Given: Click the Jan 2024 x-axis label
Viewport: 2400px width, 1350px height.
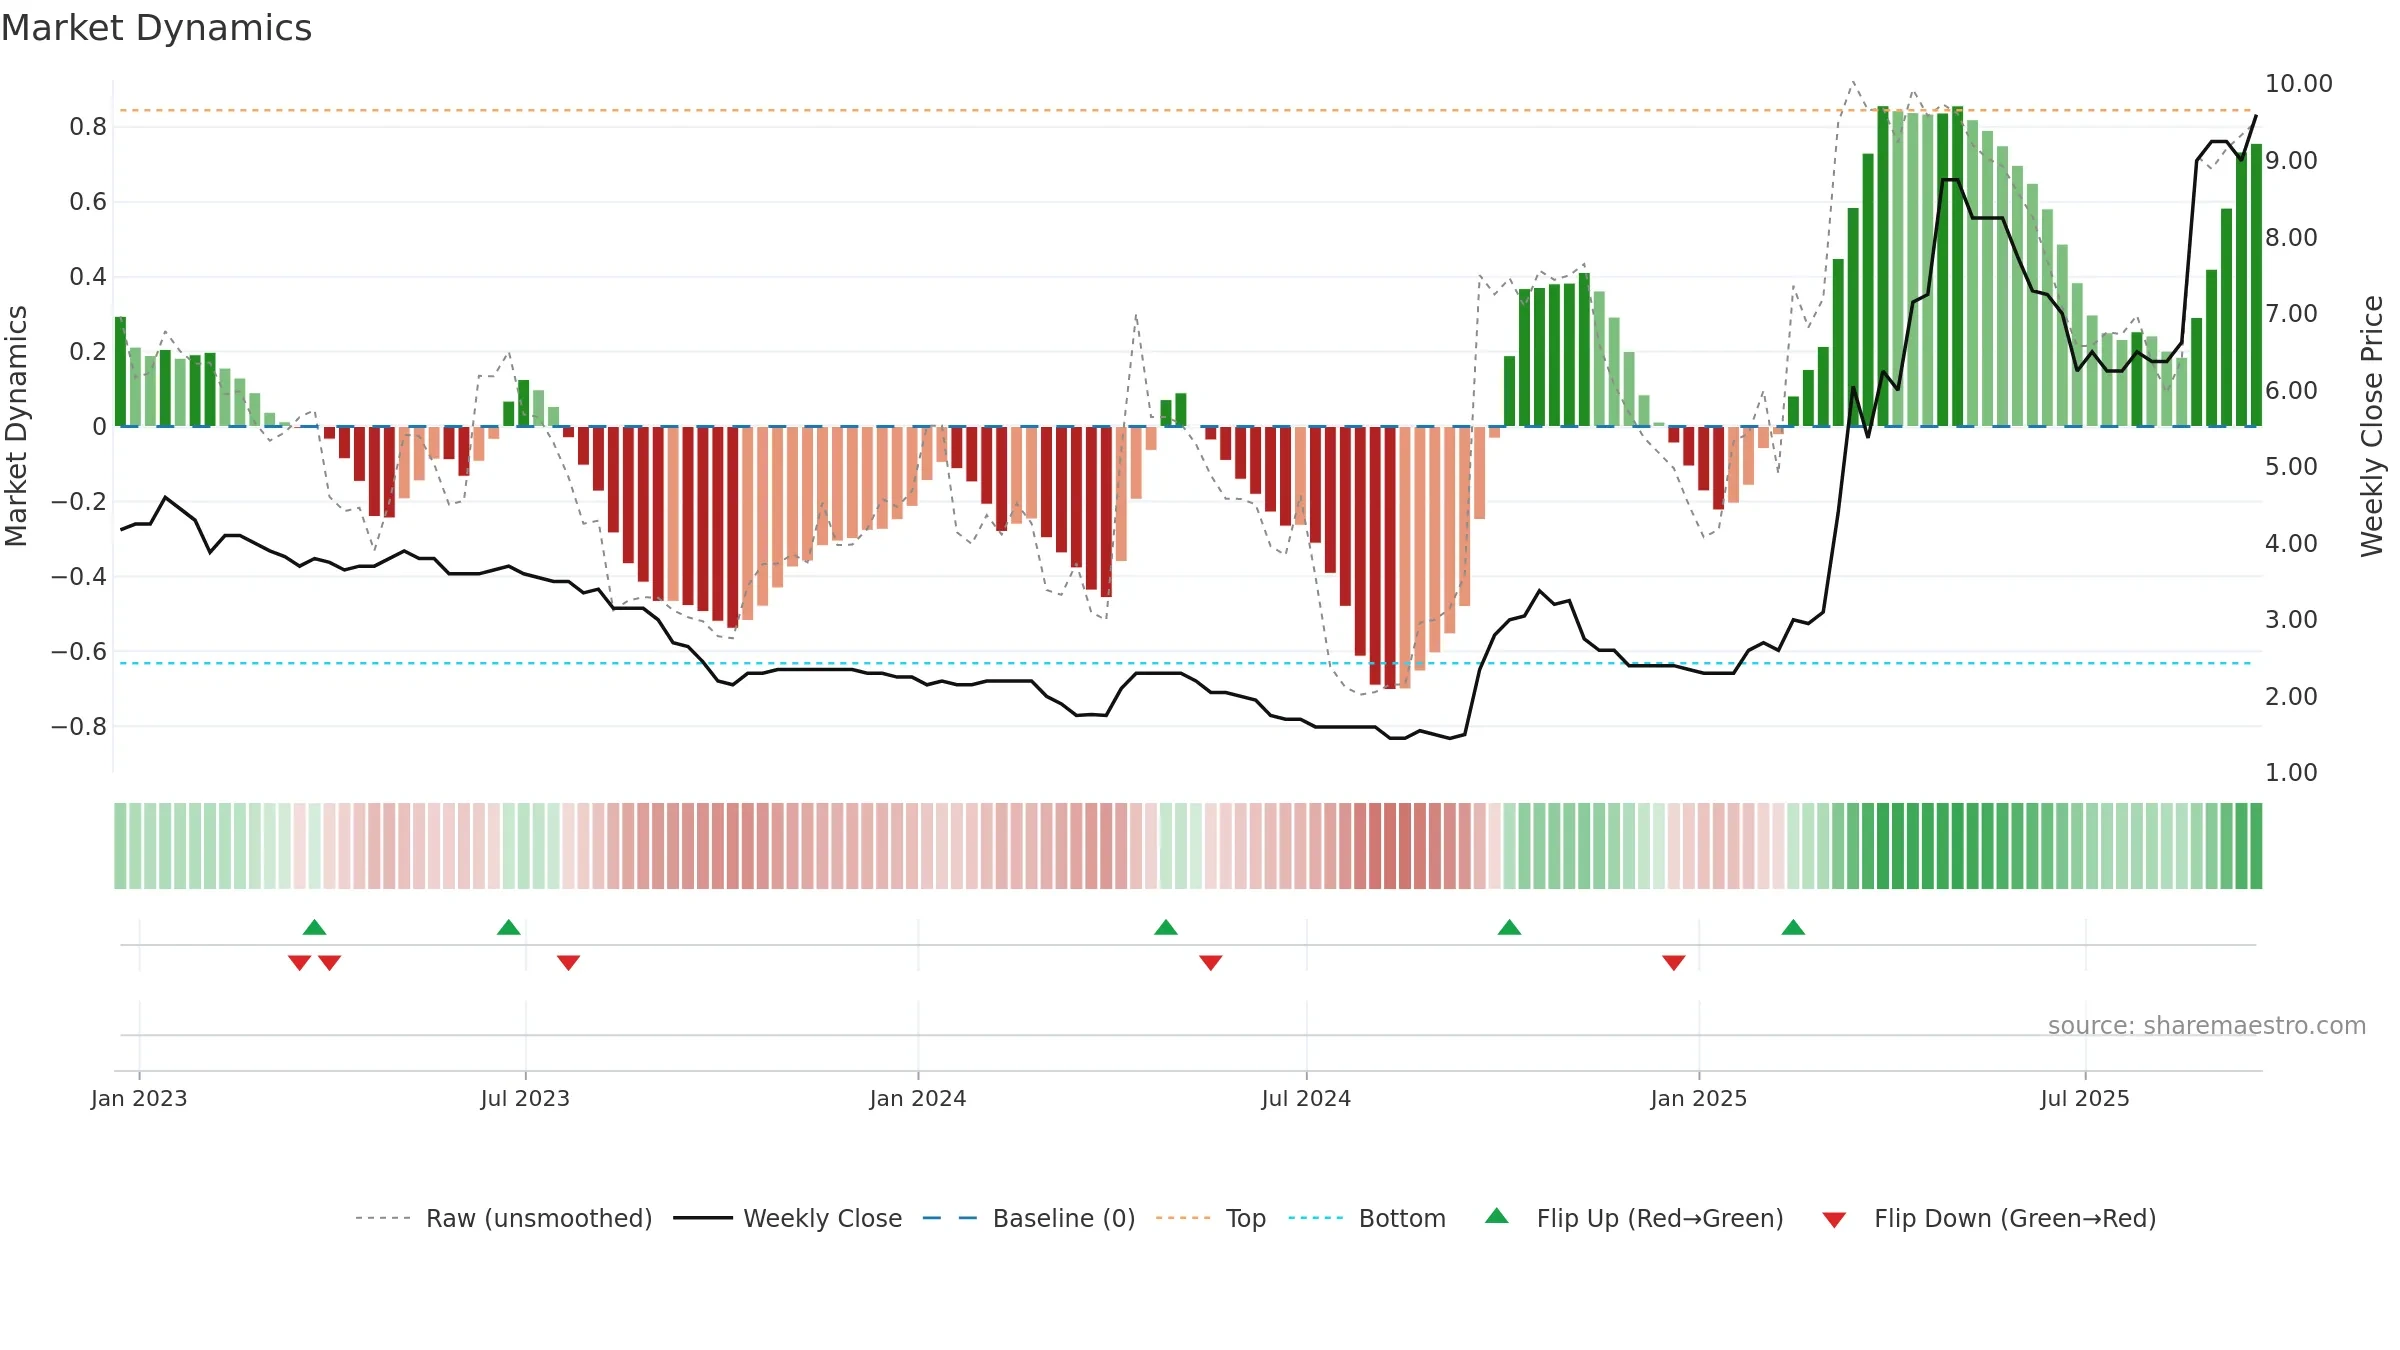Looking at the screenshot, I should (x=918, y=1098).
